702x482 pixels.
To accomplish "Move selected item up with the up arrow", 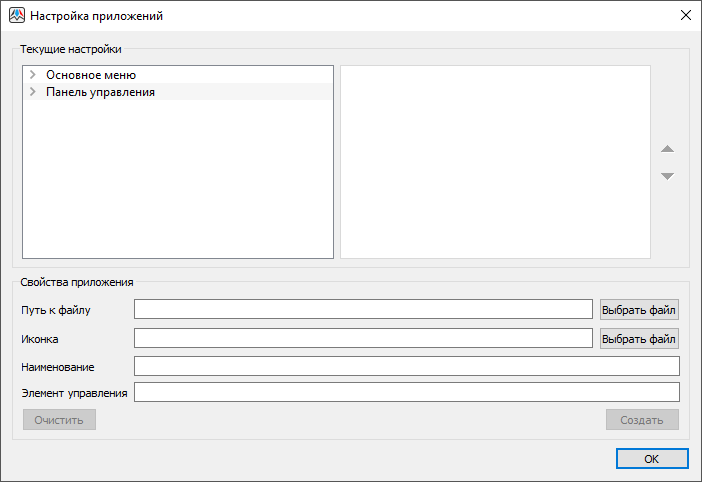I will [667, 149].
